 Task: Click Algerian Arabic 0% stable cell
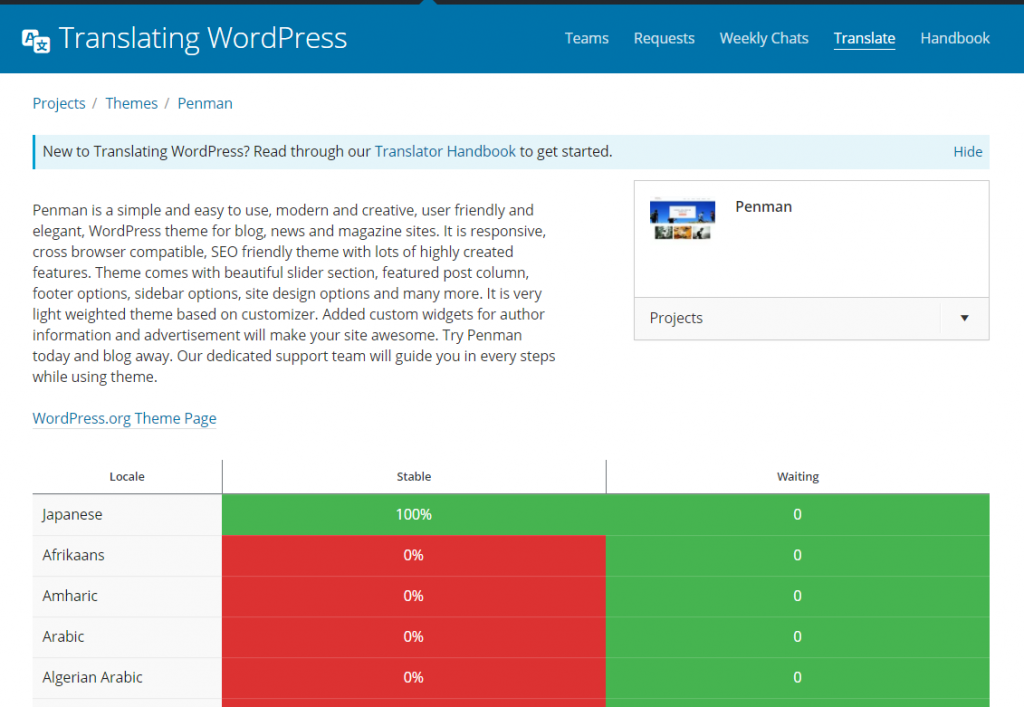tap(413, 678)
